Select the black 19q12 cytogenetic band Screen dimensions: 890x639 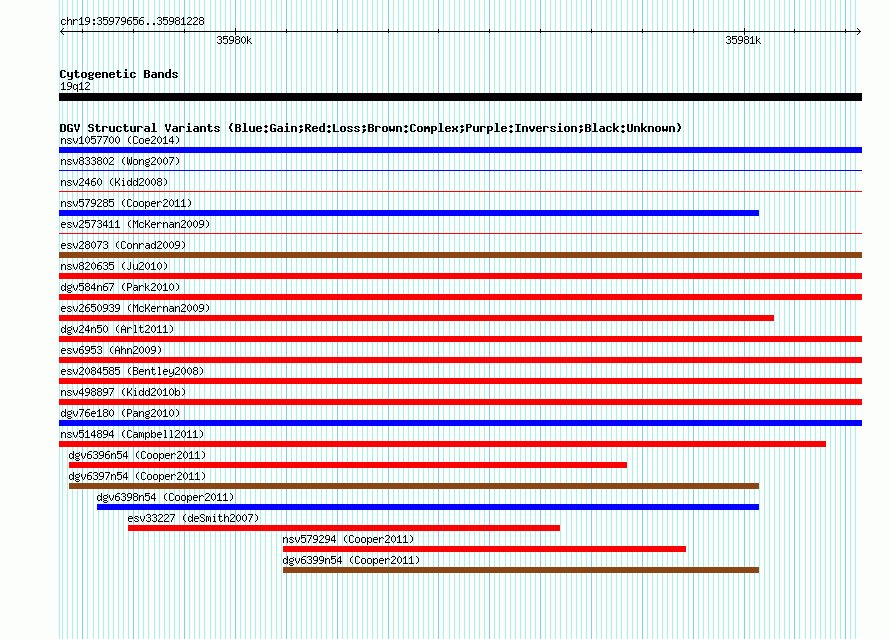pos(460,97)
